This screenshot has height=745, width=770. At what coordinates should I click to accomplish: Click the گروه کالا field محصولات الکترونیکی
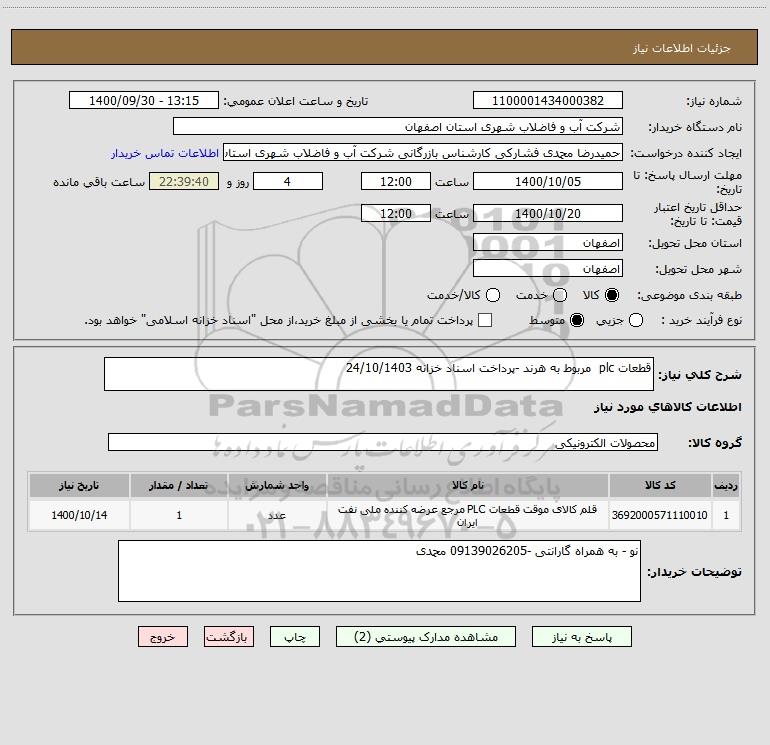(x=383, y=442)
